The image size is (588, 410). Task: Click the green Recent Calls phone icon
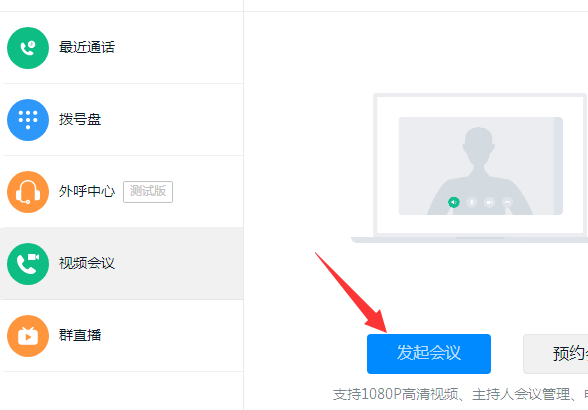[x=28, y=48]
